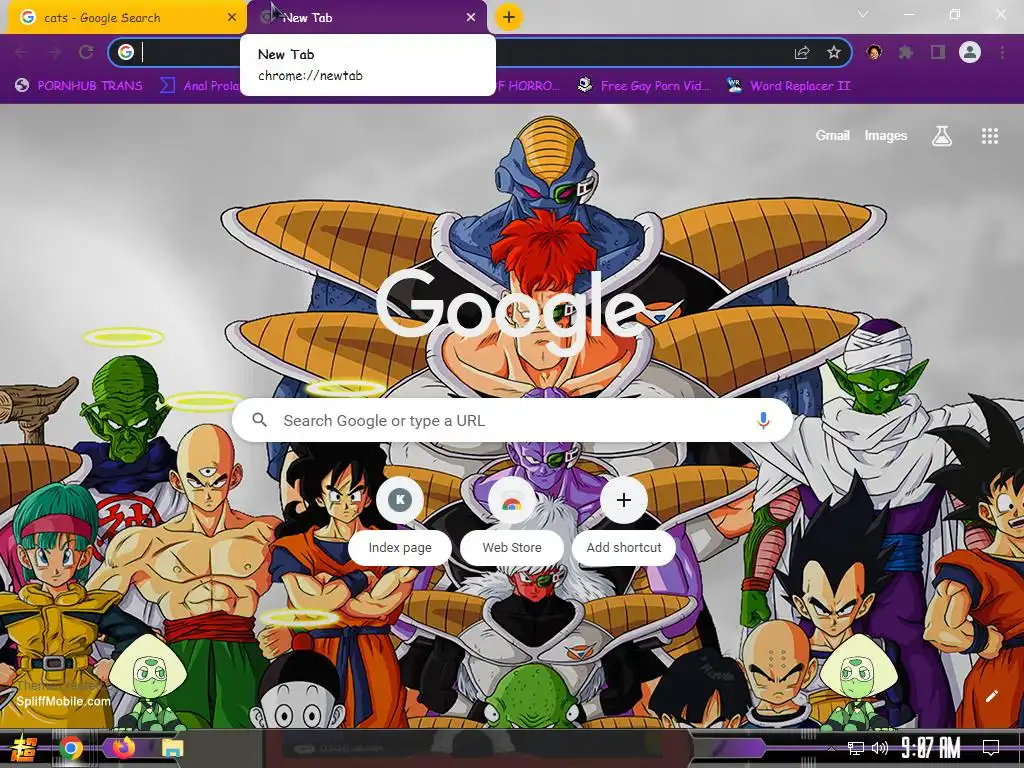Toggle the side panel icon
This screenshot has height=768, width=1024.
click(x=938, y=52)
